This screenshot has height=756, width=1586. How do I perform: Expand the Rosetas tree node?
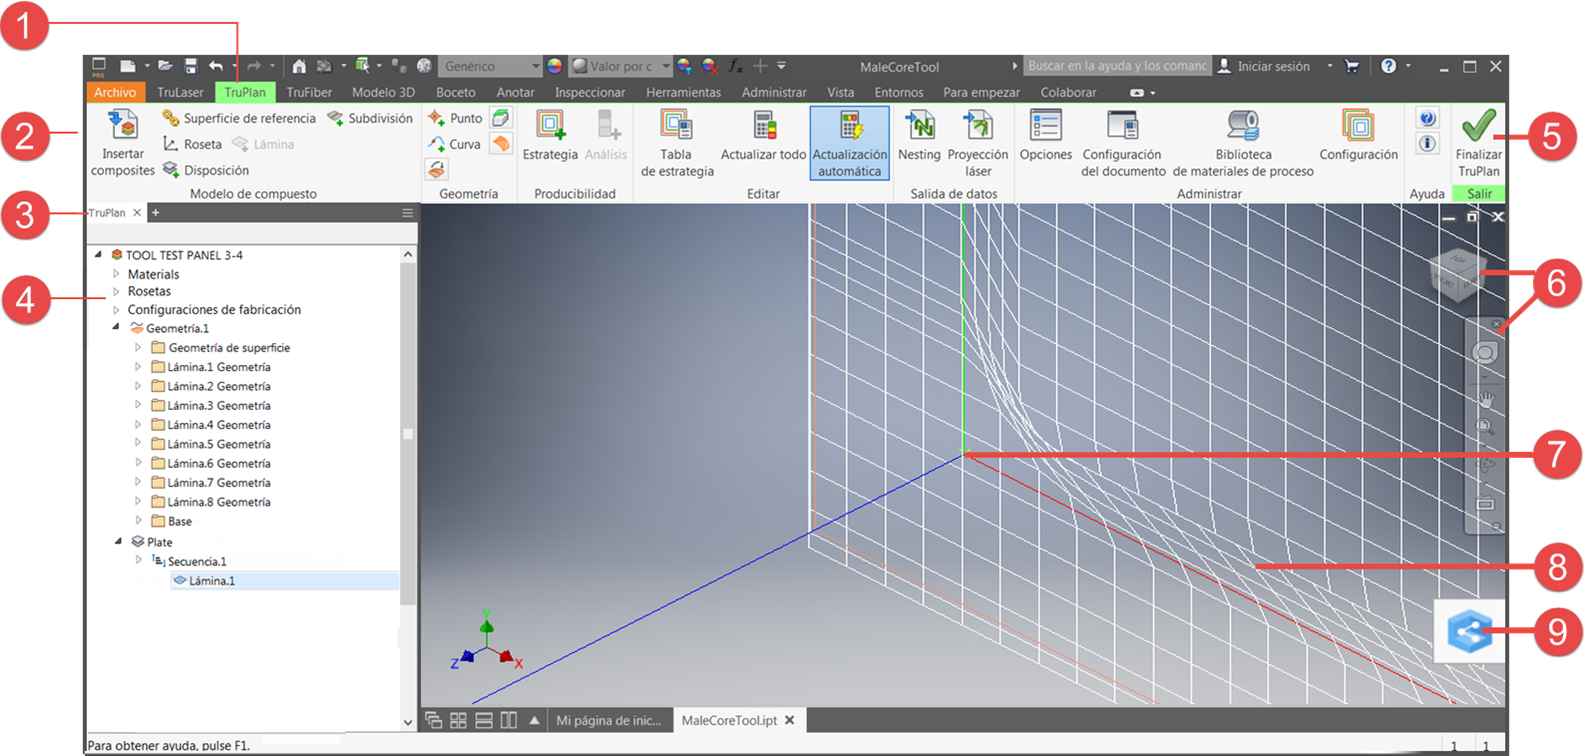116,292
